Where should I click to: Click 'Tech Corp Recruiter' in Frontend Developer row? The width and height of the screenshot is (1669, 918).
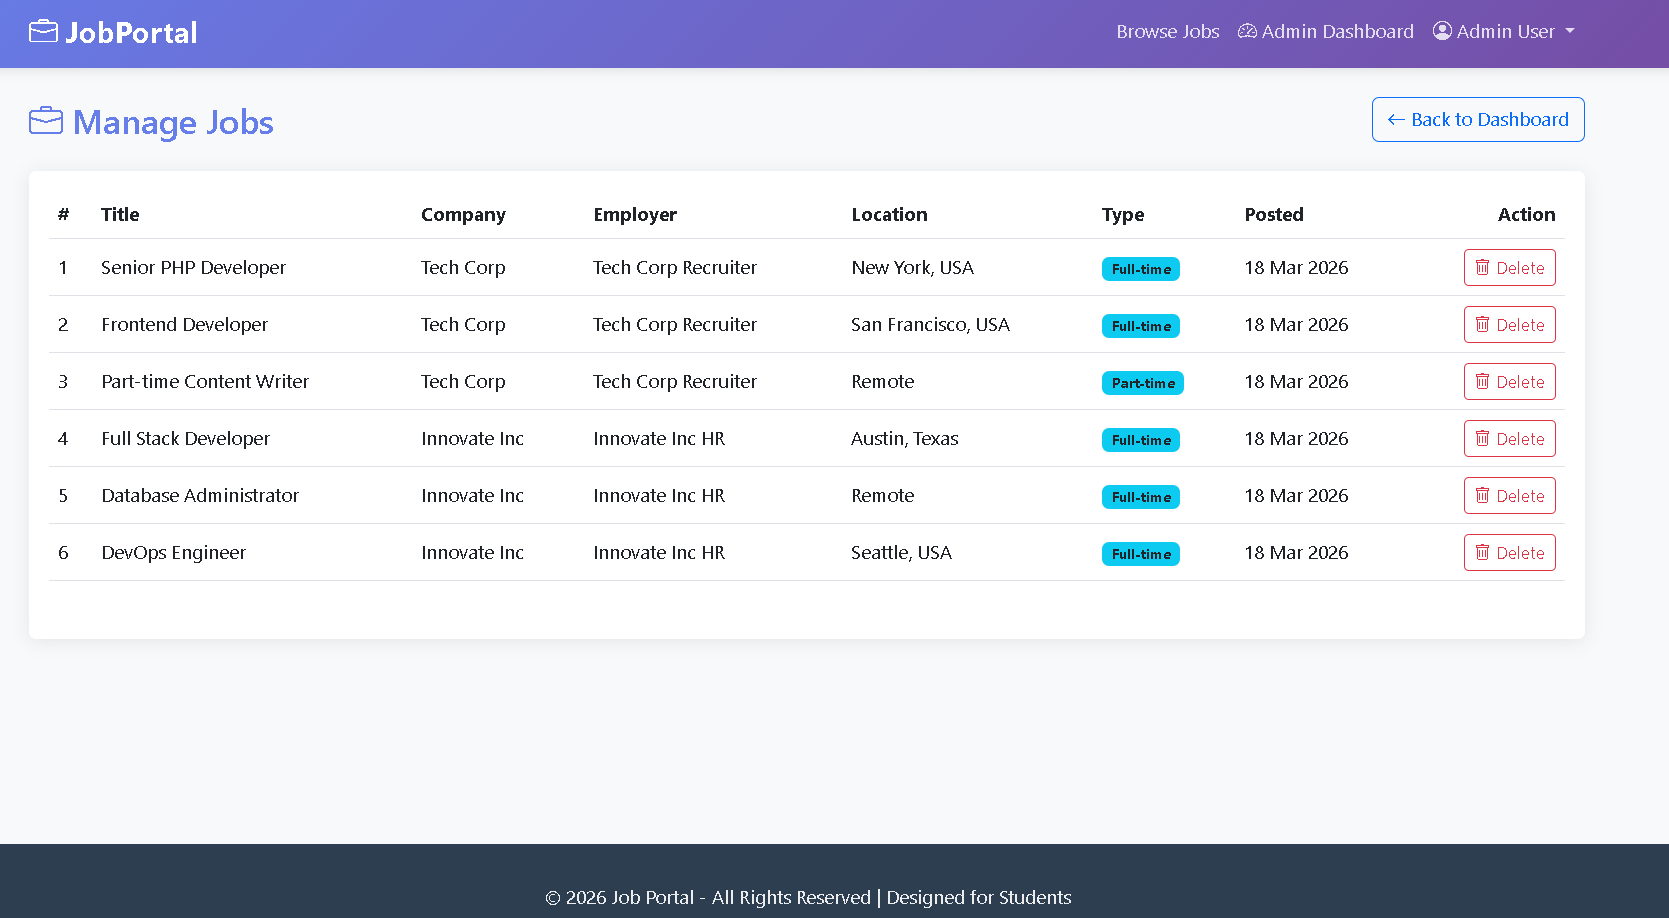click(675, 324)
